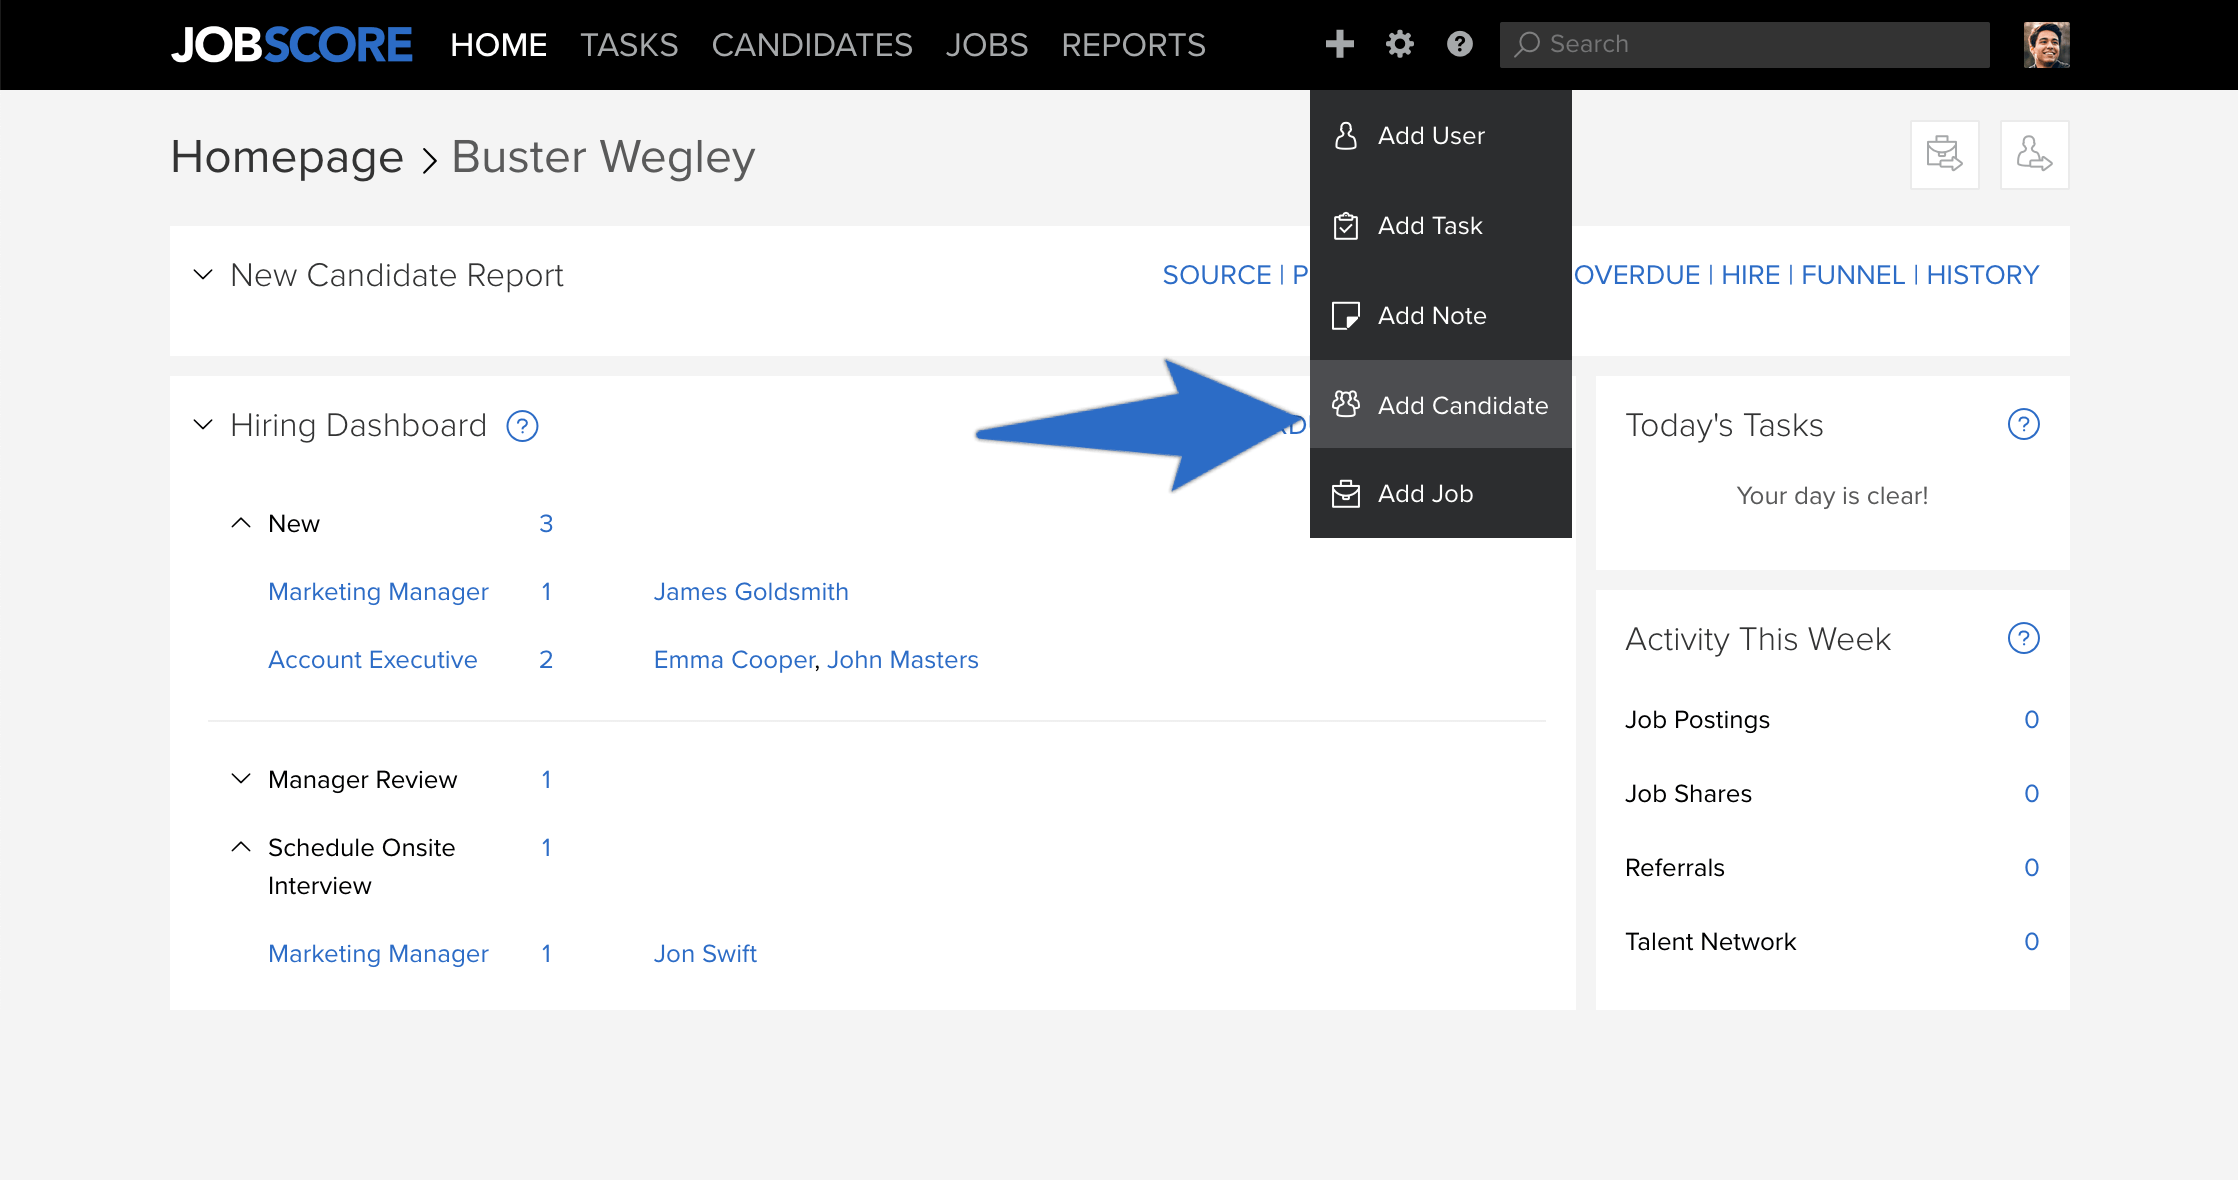The width and height of the screenshot is (2238, 1180).
Task: Open the TASKS tab
Action: coord(629,45)
